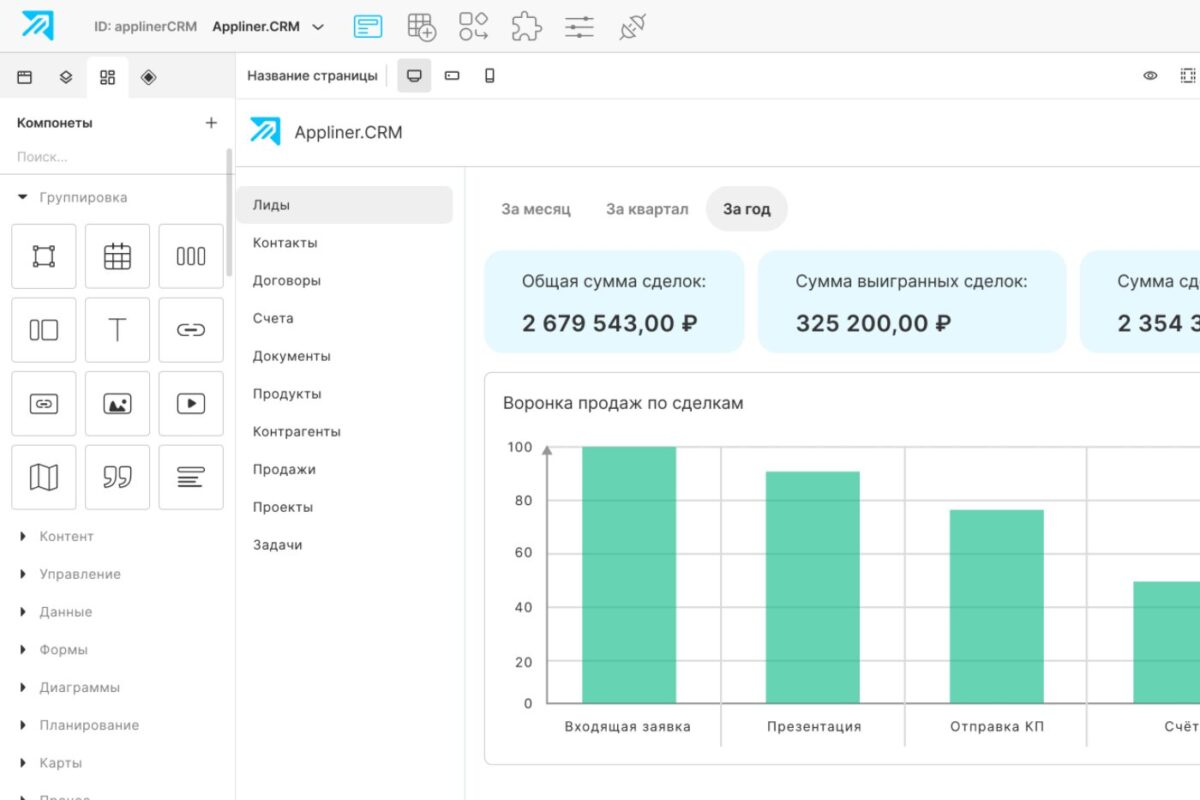Add the folded map component
The width and height of the screenshot is (1200, 800).
[x=44, y=477]
